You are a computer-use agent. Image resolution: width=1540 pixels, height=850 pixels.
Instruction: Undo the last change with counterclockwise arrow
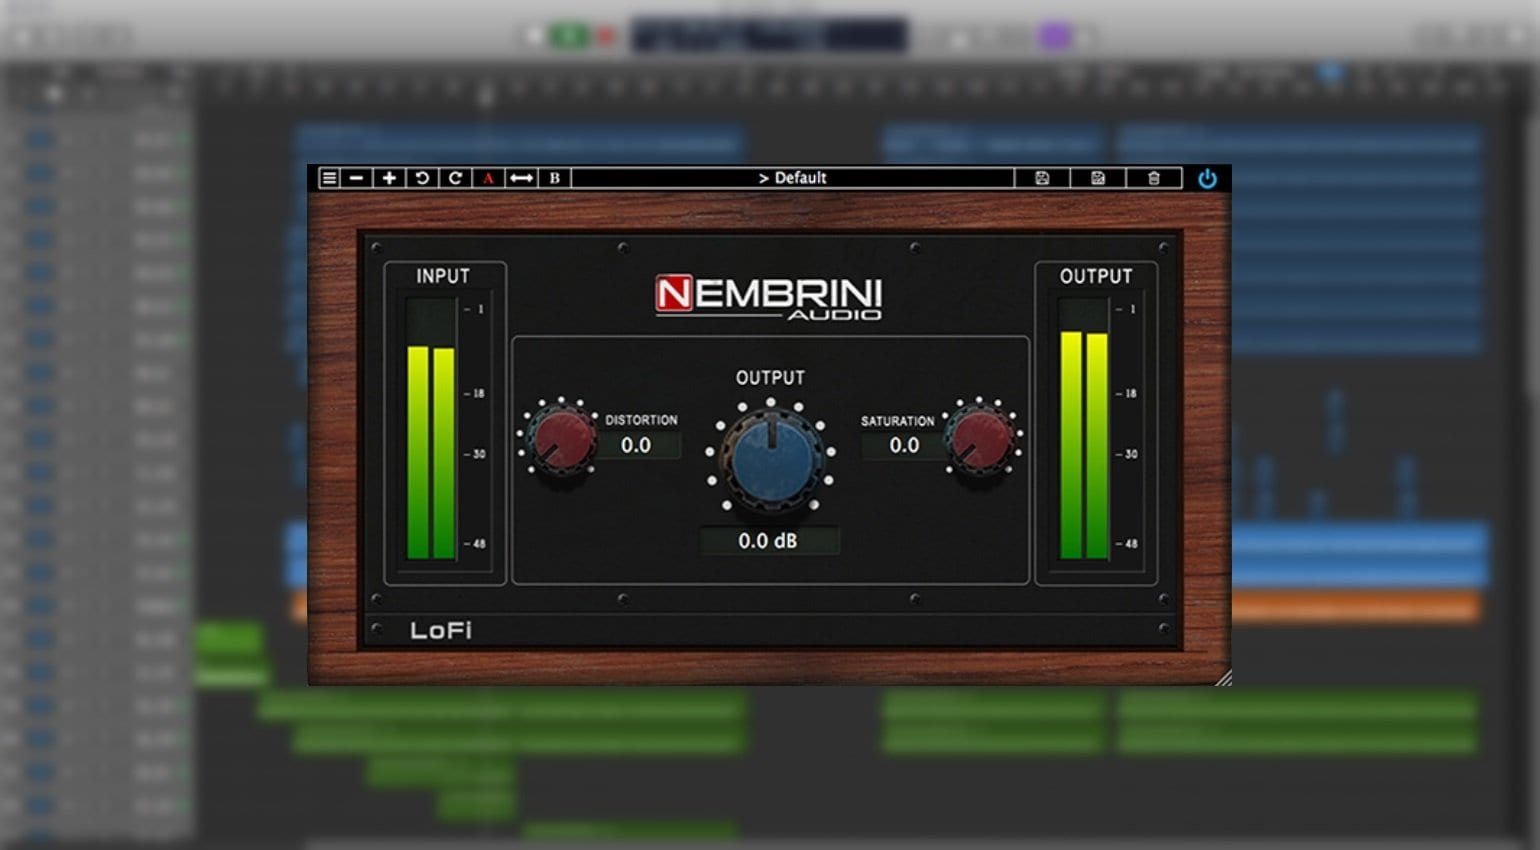point(422,178)
